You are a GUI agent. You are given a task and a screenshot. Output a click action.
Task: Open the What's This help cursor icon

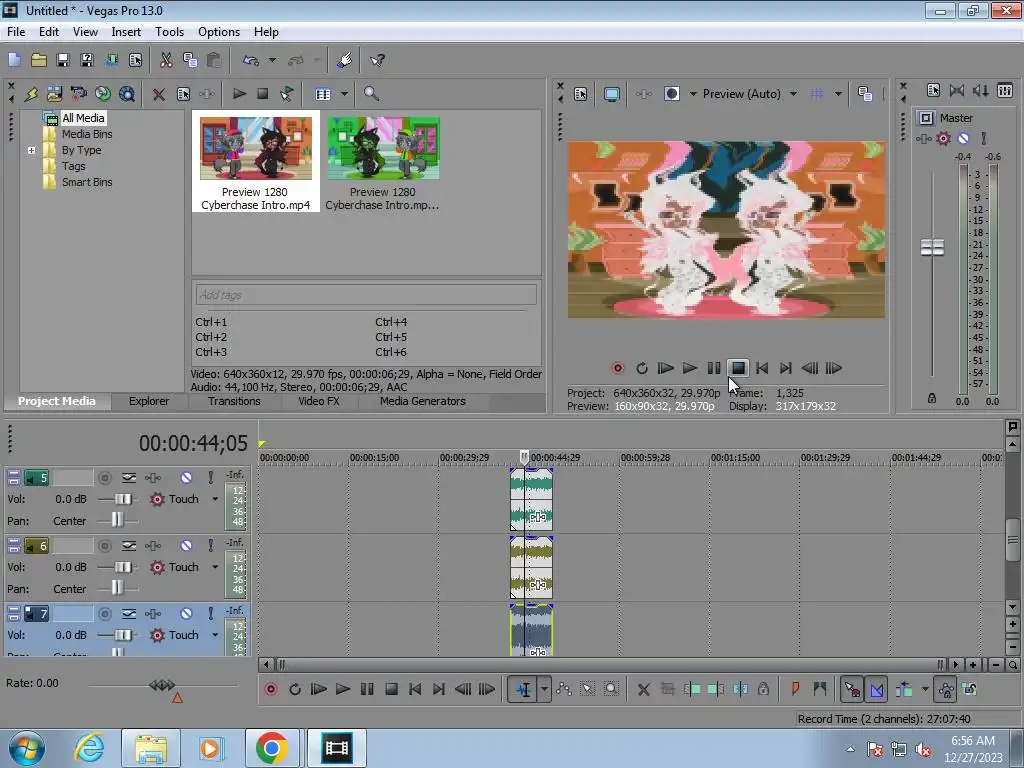[377, 60]
